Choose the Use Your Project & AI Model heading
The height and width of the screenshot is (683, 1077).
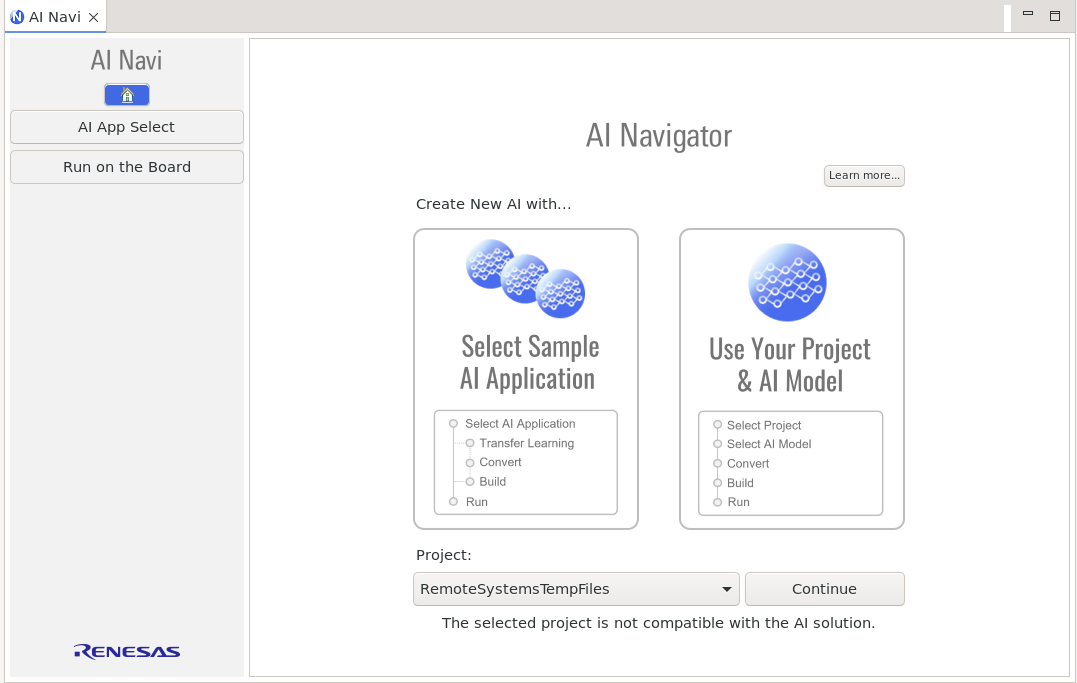(790, 364)
